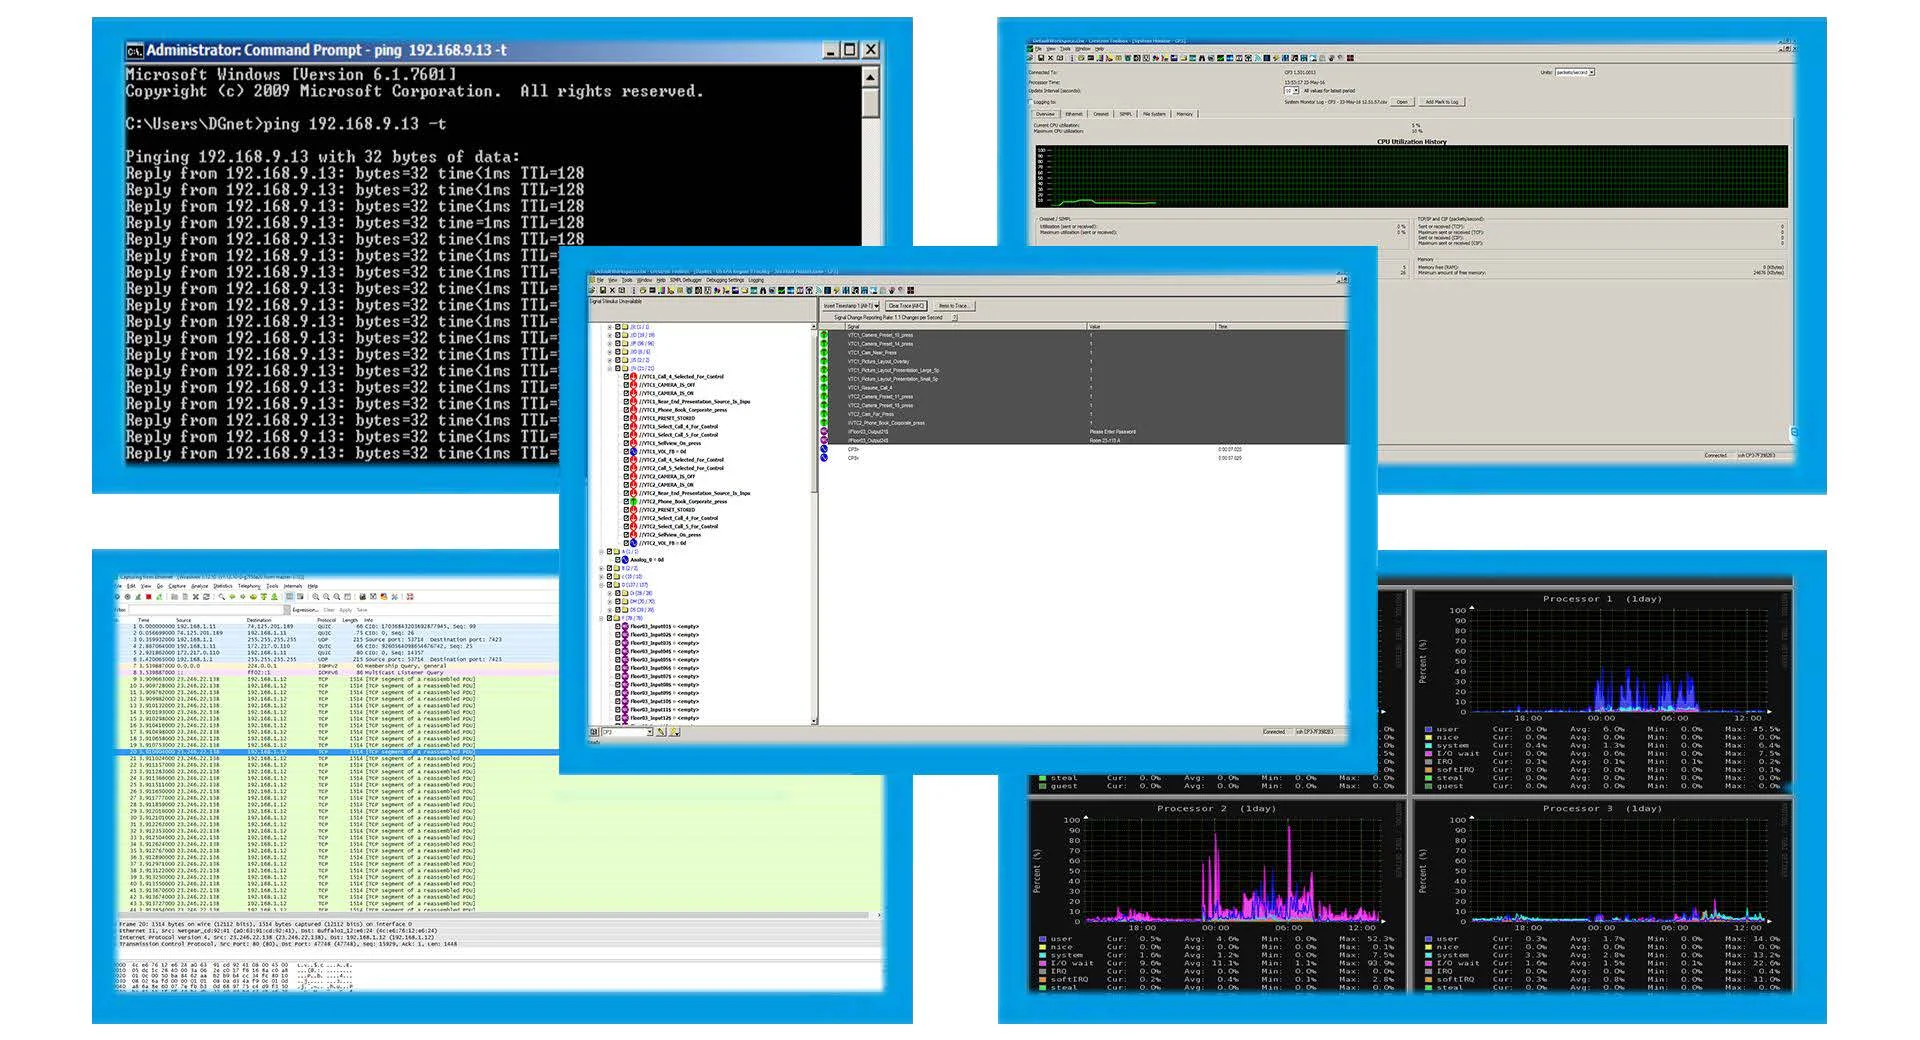Screen dimensions: 1920x1040
Task: Open the Capture menu in Wireshark
Action: click(x=177, y=586)
